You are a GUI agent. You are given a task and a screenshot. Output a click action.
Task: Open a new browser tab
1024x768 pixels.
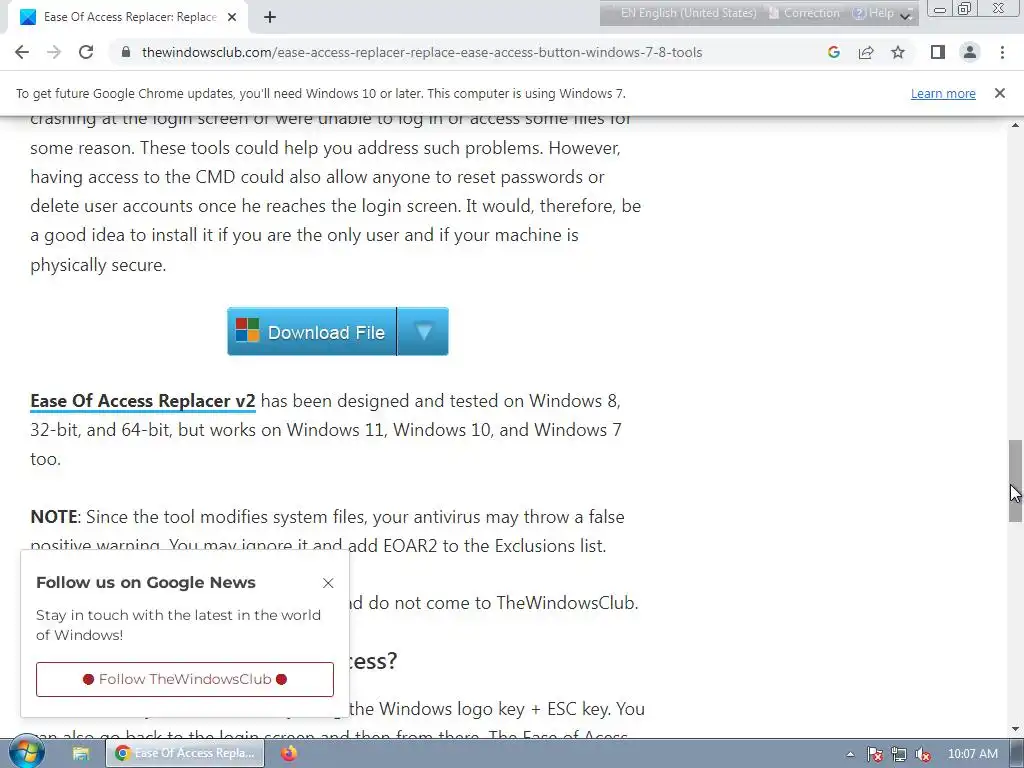(x=270, y=17)
